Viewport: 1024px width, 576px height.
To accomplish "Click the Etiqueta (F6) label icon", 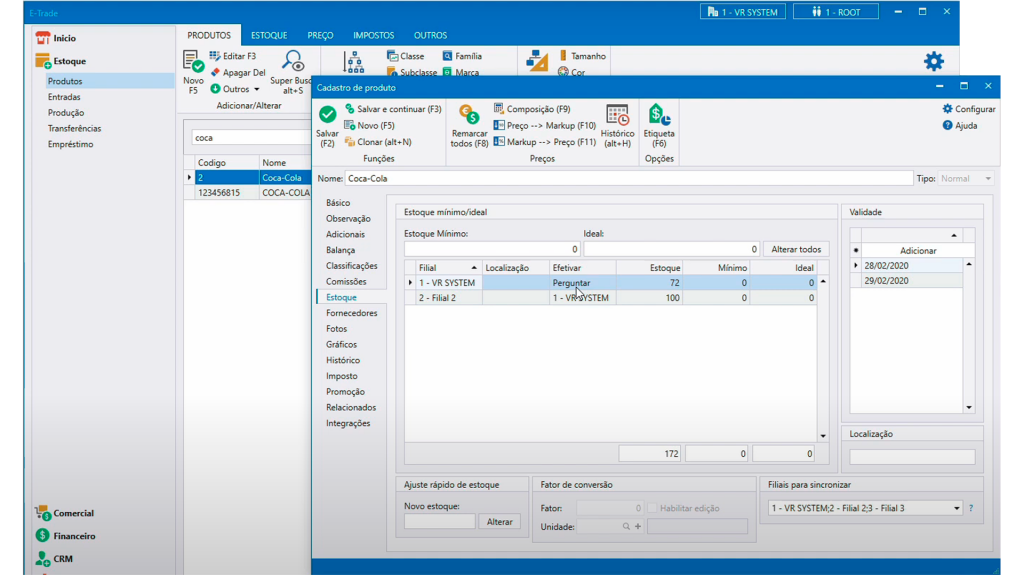I will point(658,115).
